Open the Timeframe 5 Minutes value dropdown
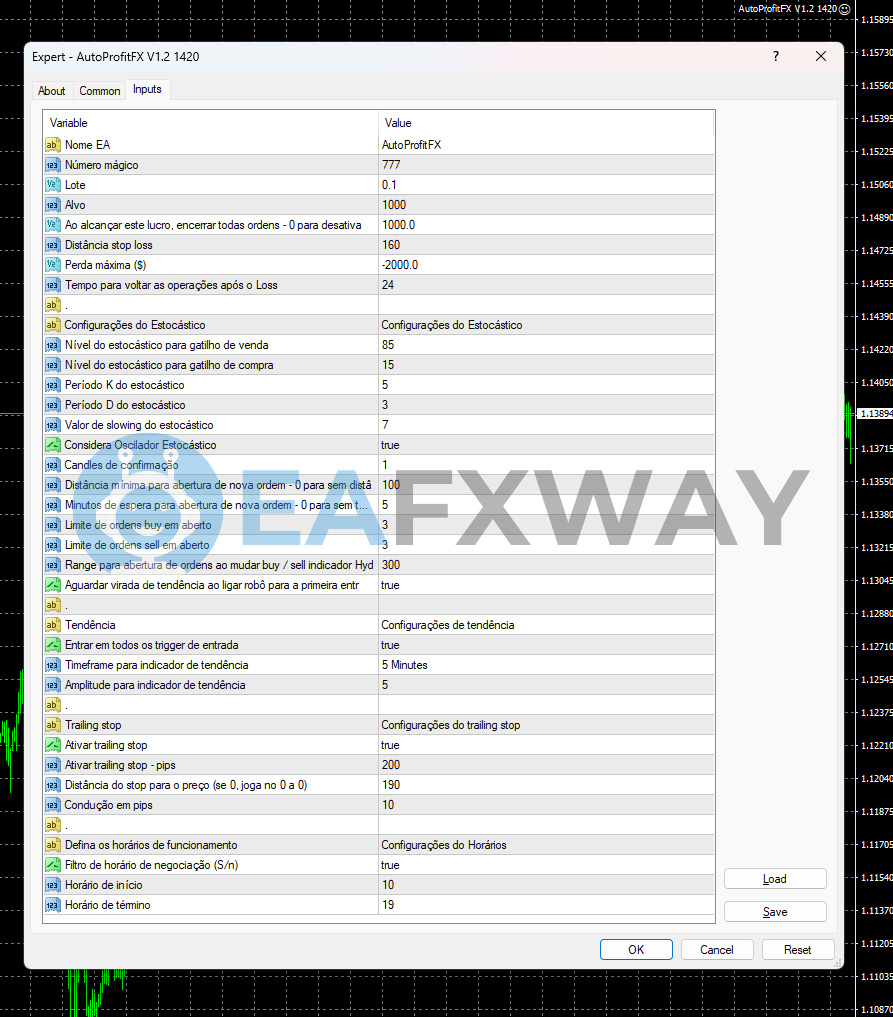Screen dimensions: 893x1017 coord(545,665)
